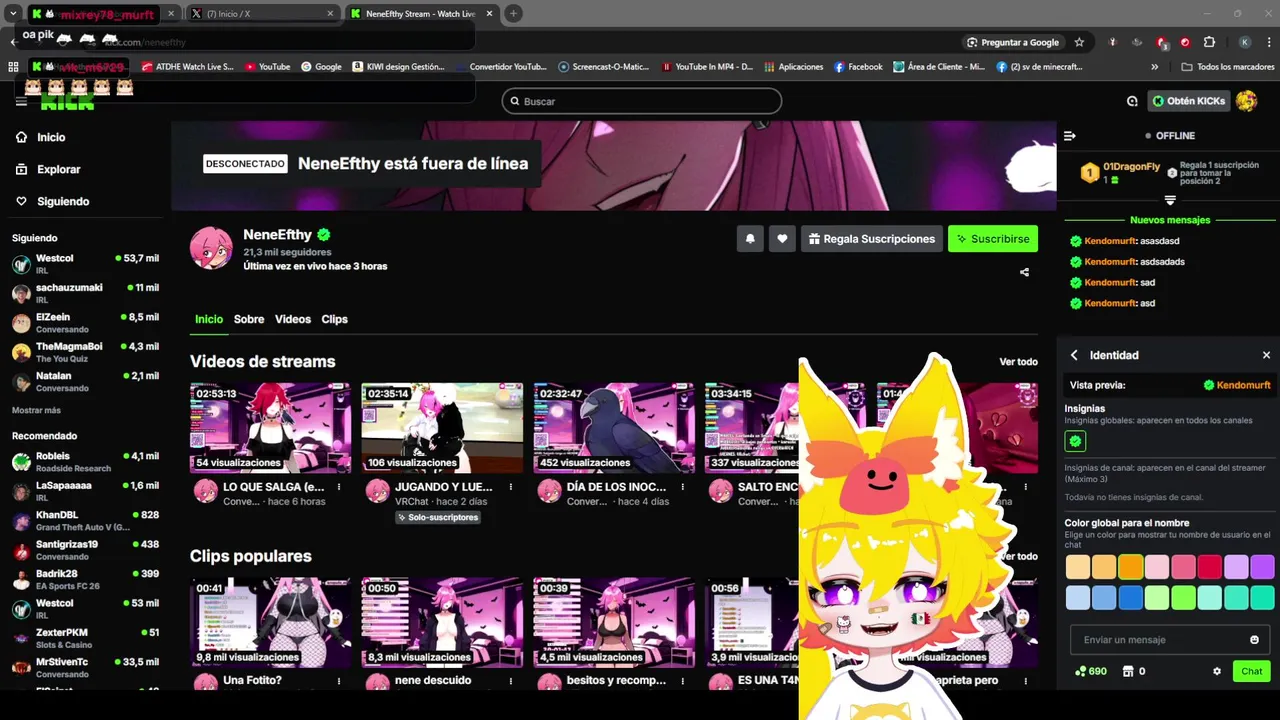Open YouTube bookmark
1280x720 pixels.
(267, 67)
